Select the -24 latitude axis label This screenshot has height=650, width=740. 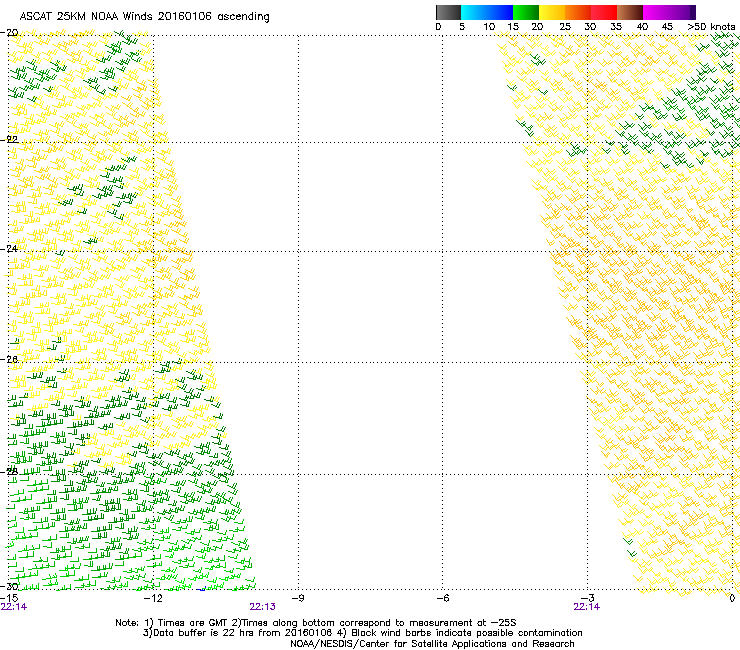coord(9,248)
